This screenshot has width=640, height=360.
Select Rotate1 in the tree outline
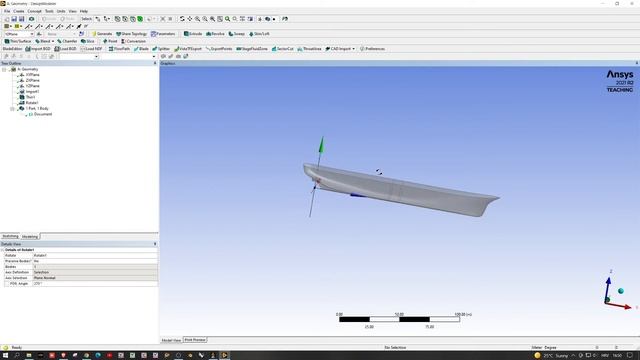pos(32,103)
